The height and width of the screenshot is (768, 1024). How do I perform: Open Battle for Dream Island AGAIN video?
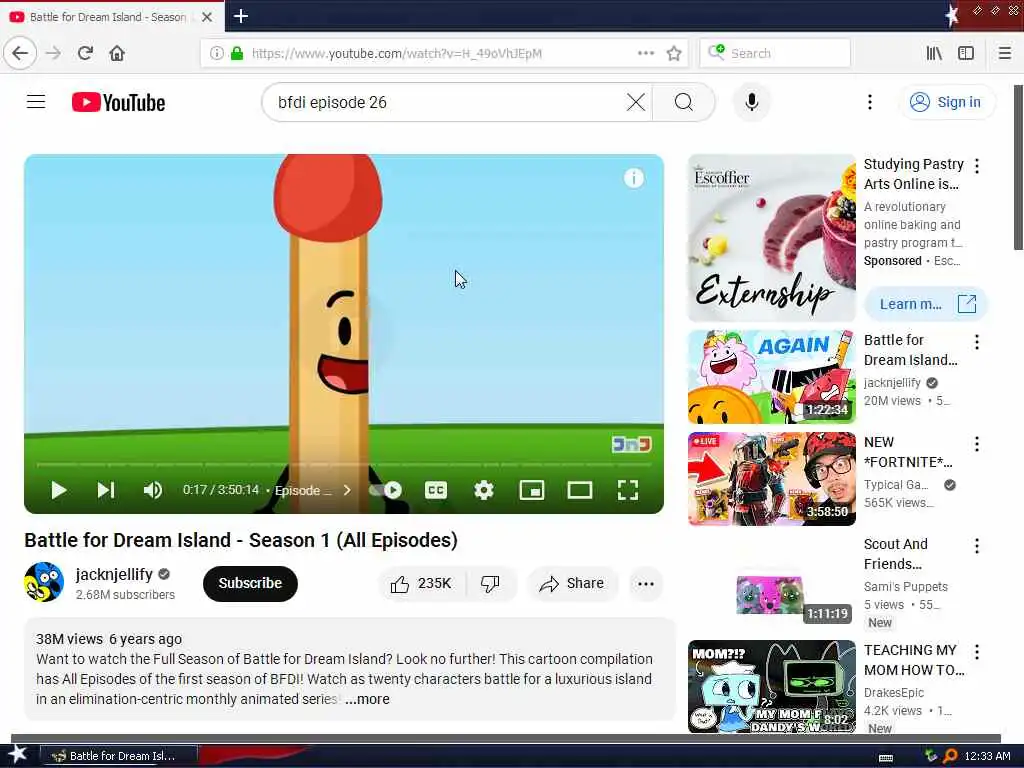tap(771, 377)
